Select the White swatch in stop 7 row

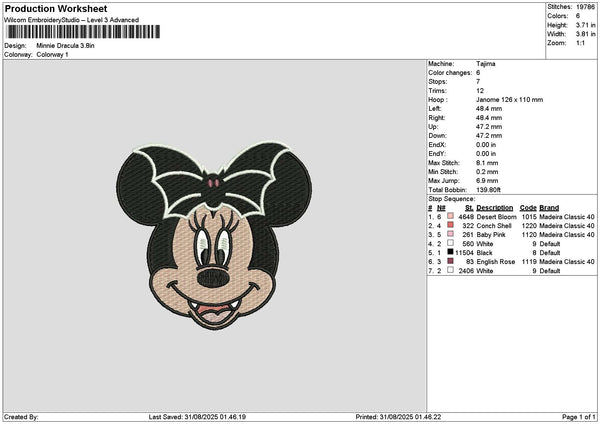click(450, 270)
